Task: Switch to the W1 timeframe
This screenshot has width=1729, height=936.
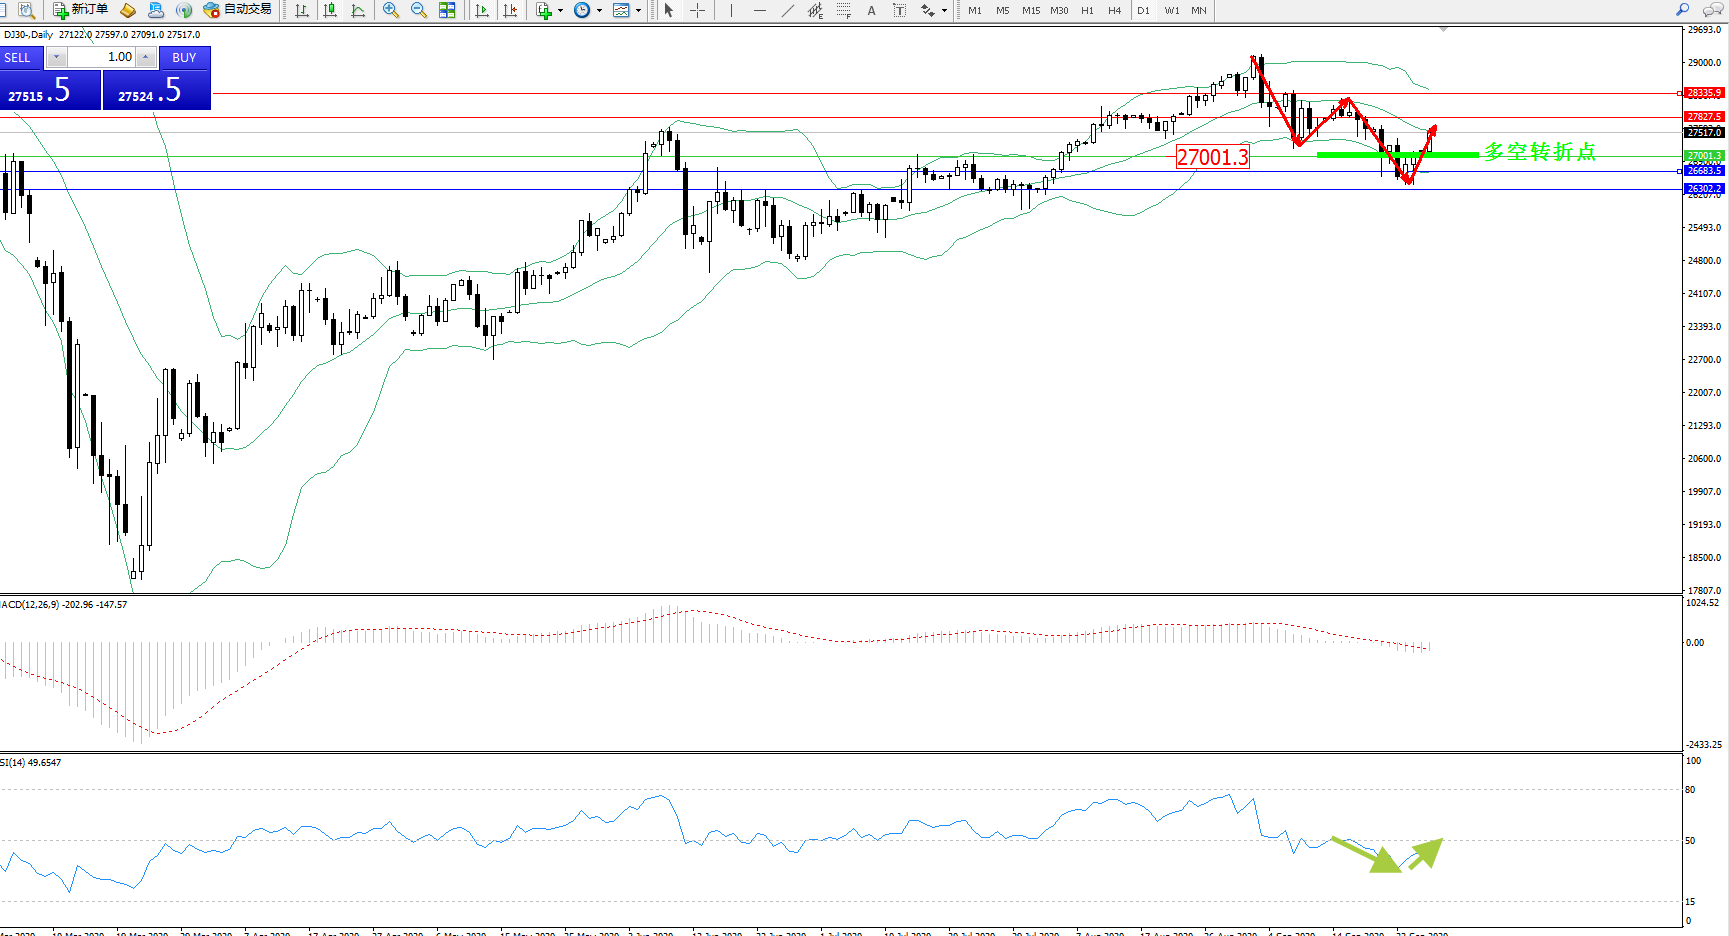Action: tap(1171, 10)
